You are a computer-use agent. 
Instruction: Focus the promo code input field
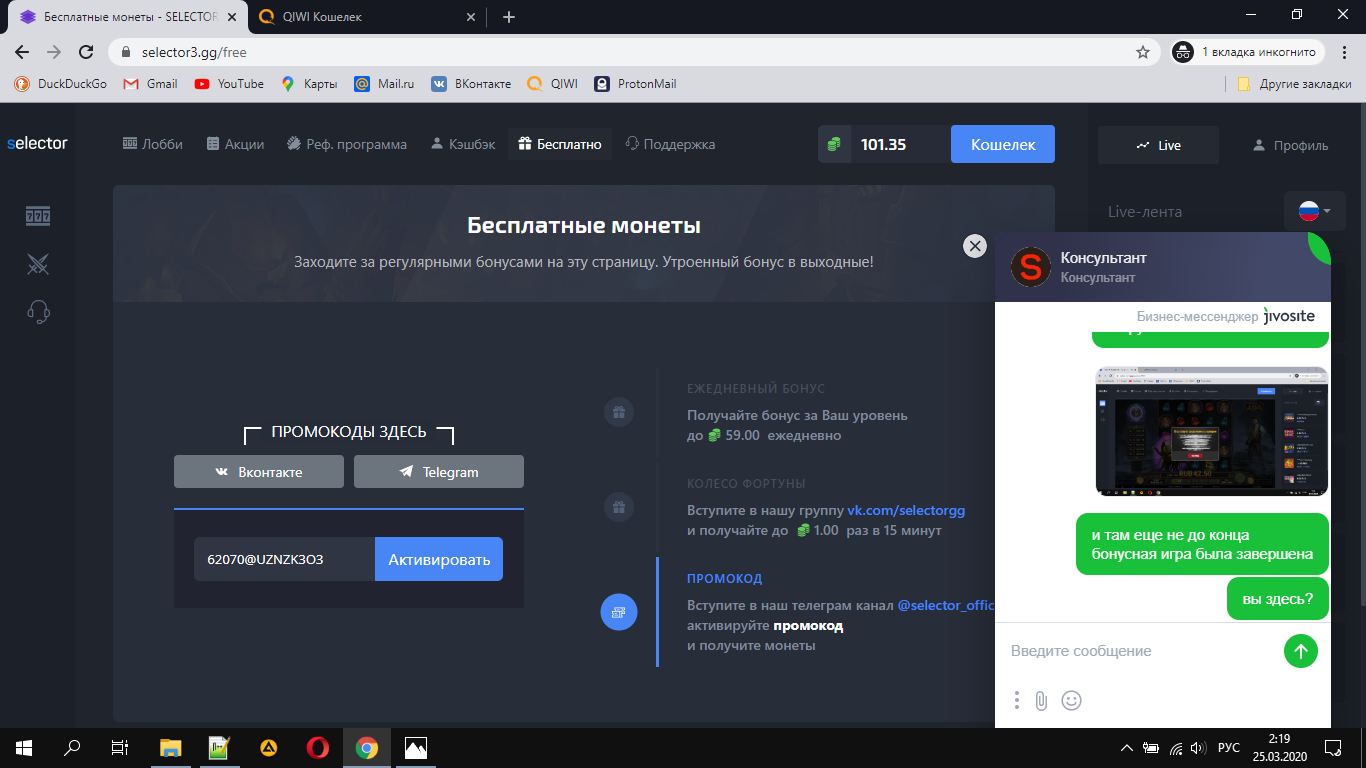point(284,559)
